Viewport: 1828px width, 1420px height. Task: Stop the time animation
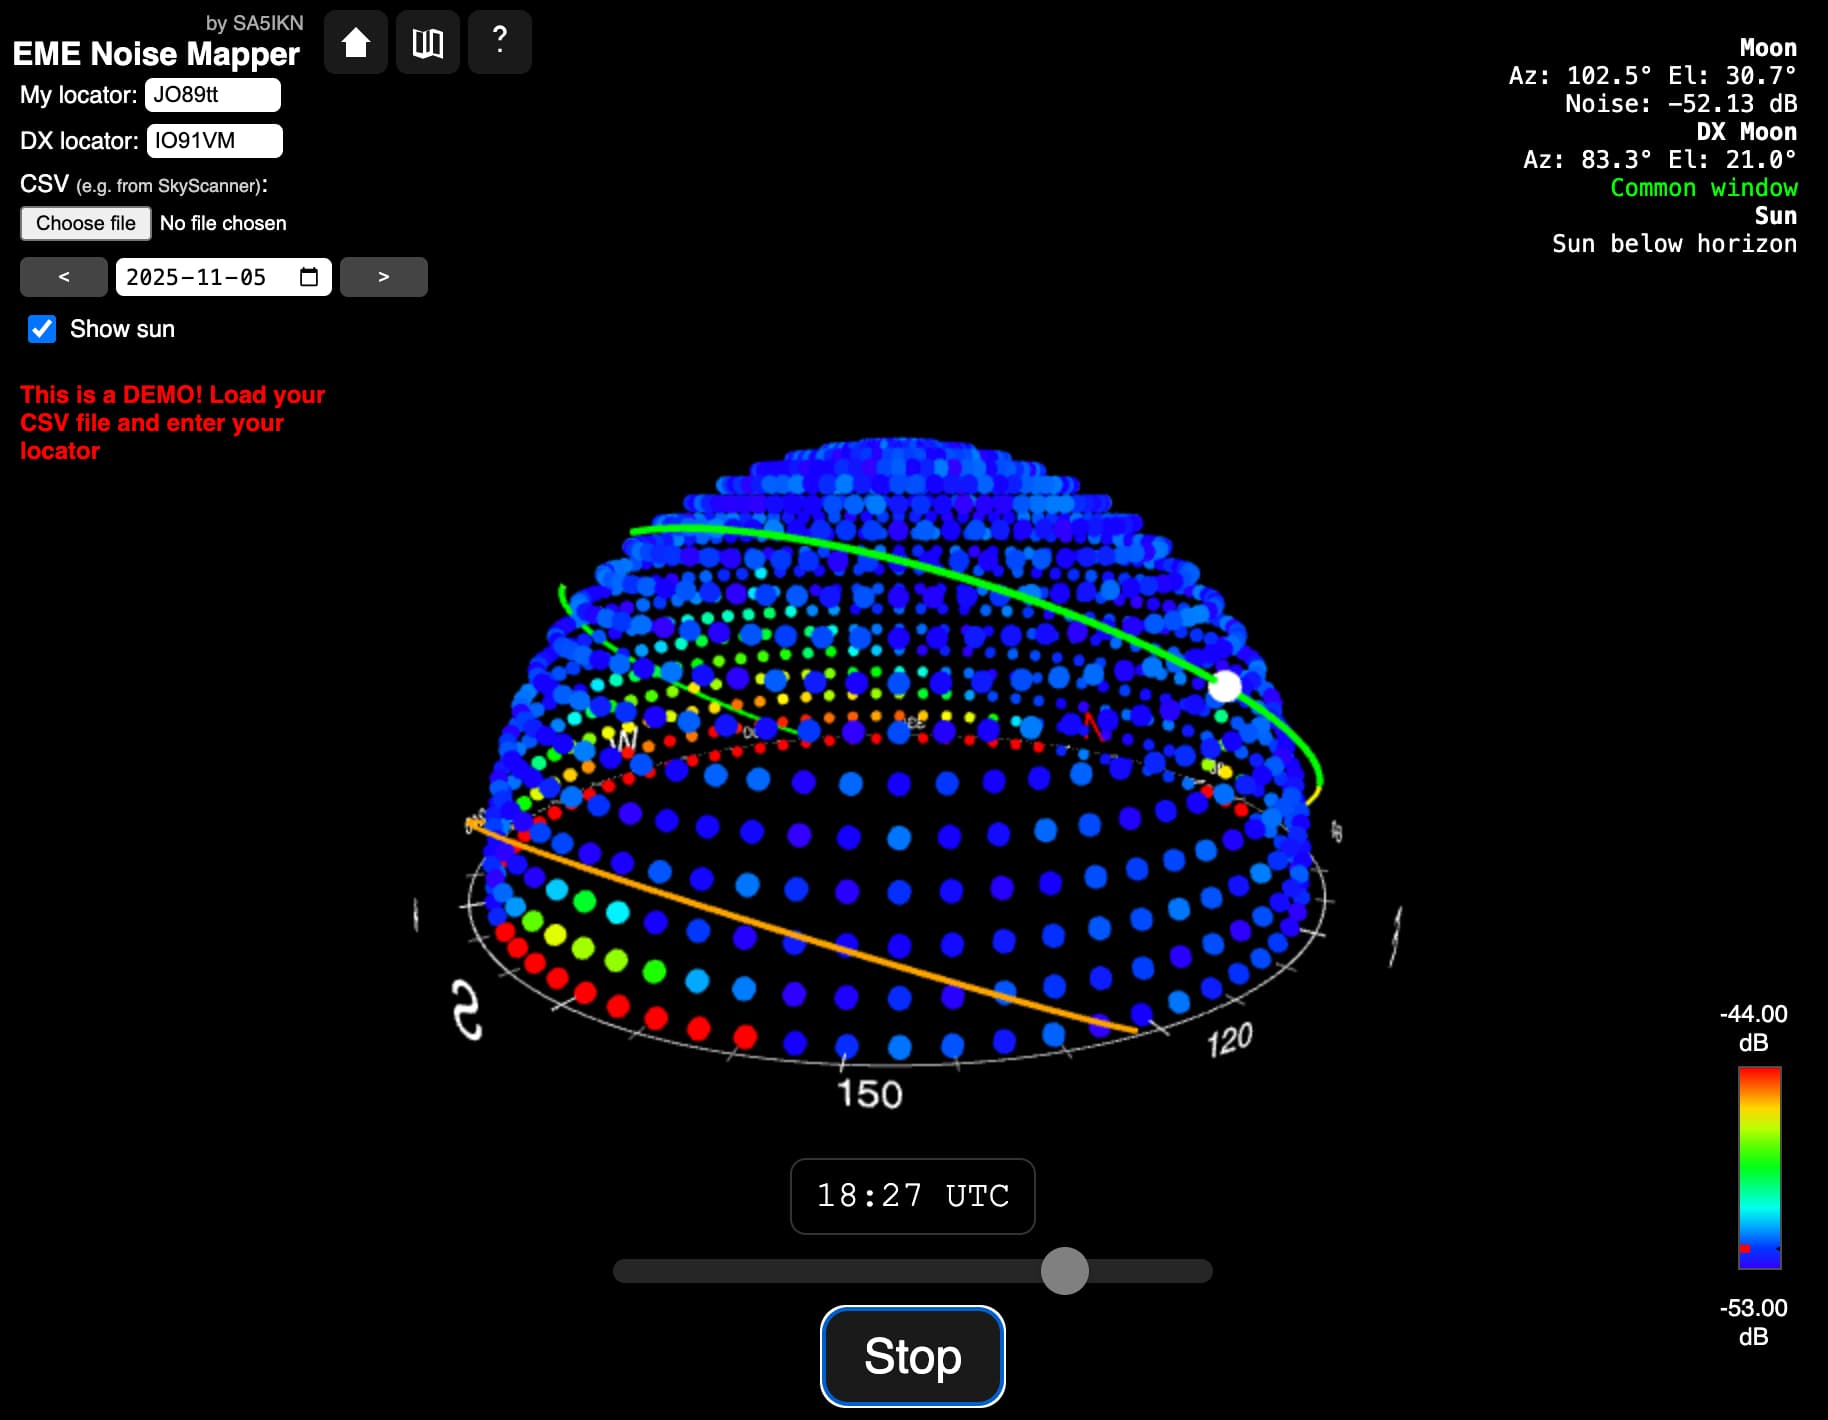(x=912, y=1356)
